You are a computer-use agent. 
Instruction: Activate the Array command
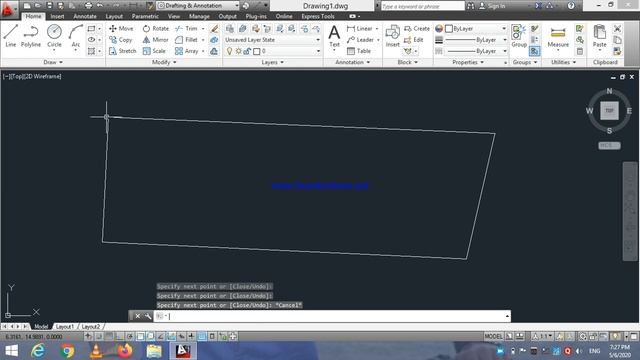(x=186, y=51)
